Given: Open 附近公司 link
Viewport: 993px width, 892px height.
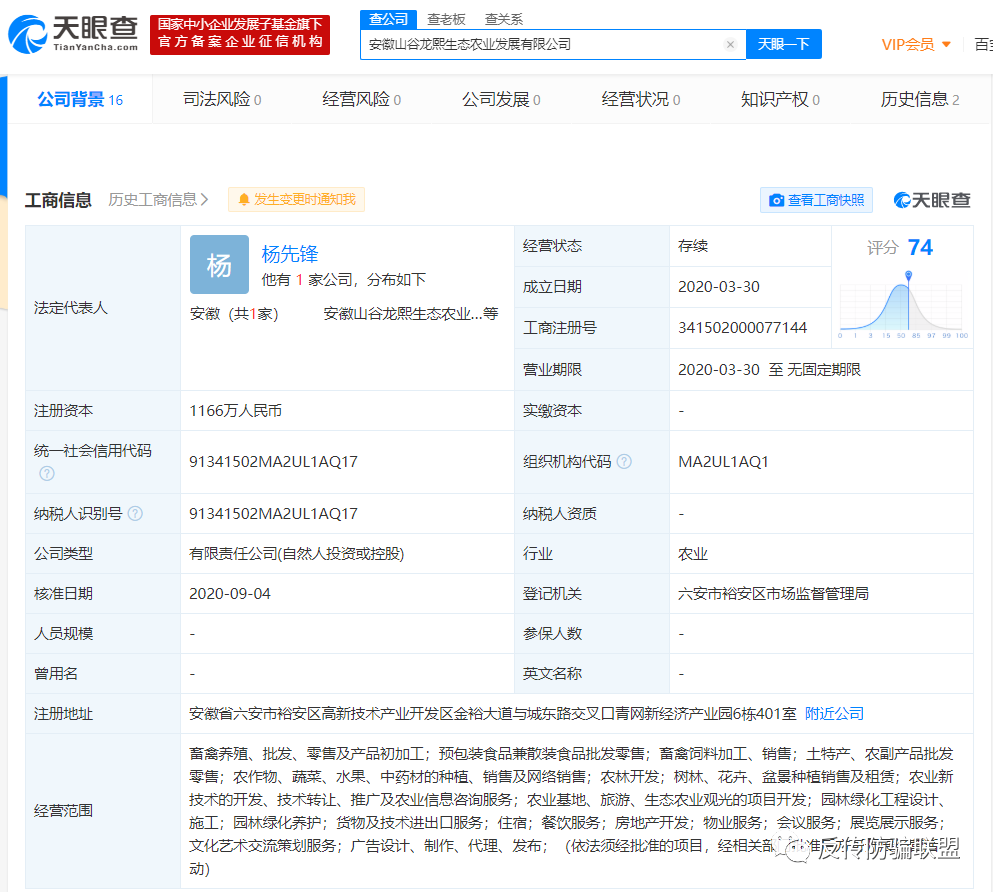Looking at the screenshot, I should click(x=834, y=714).
